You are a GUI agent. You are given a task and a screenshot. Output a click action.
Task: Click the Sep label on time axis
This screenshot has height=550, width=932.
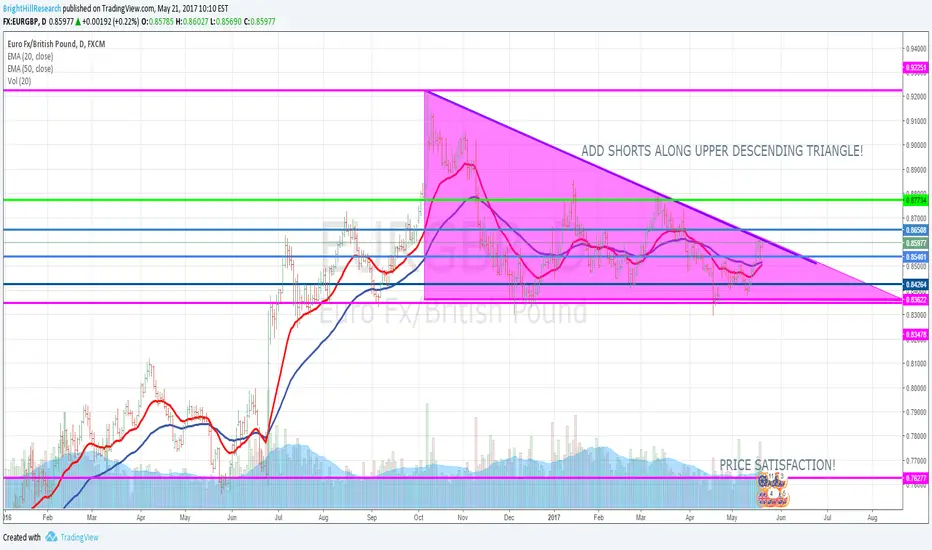(x=372, y=518)
